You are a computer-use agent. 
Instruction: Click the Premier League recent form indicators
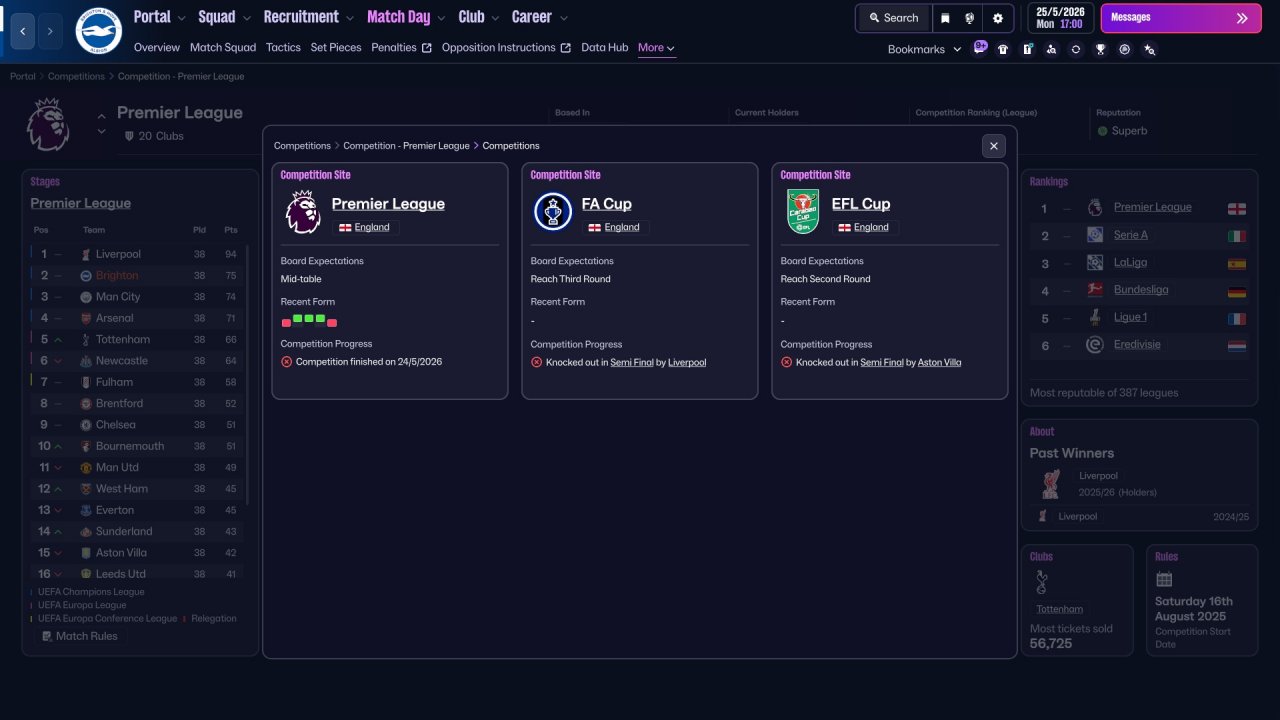pyautogui.click(x=309, y=320)
